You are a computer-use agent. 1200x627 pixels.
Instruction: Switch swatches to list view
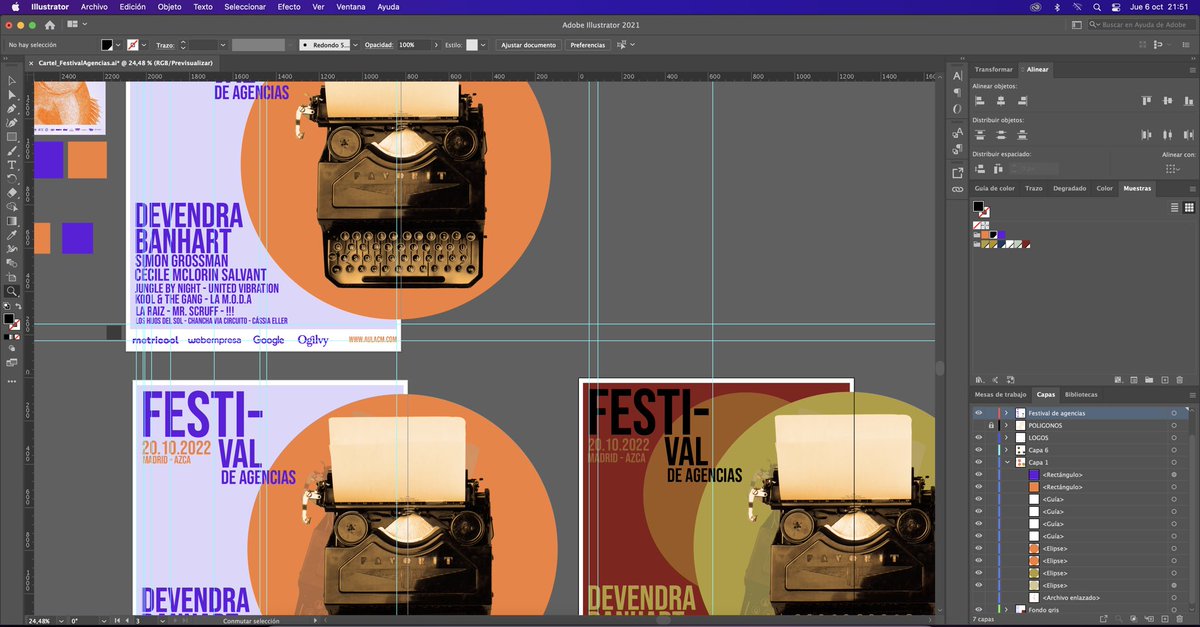coord(1176,208)
